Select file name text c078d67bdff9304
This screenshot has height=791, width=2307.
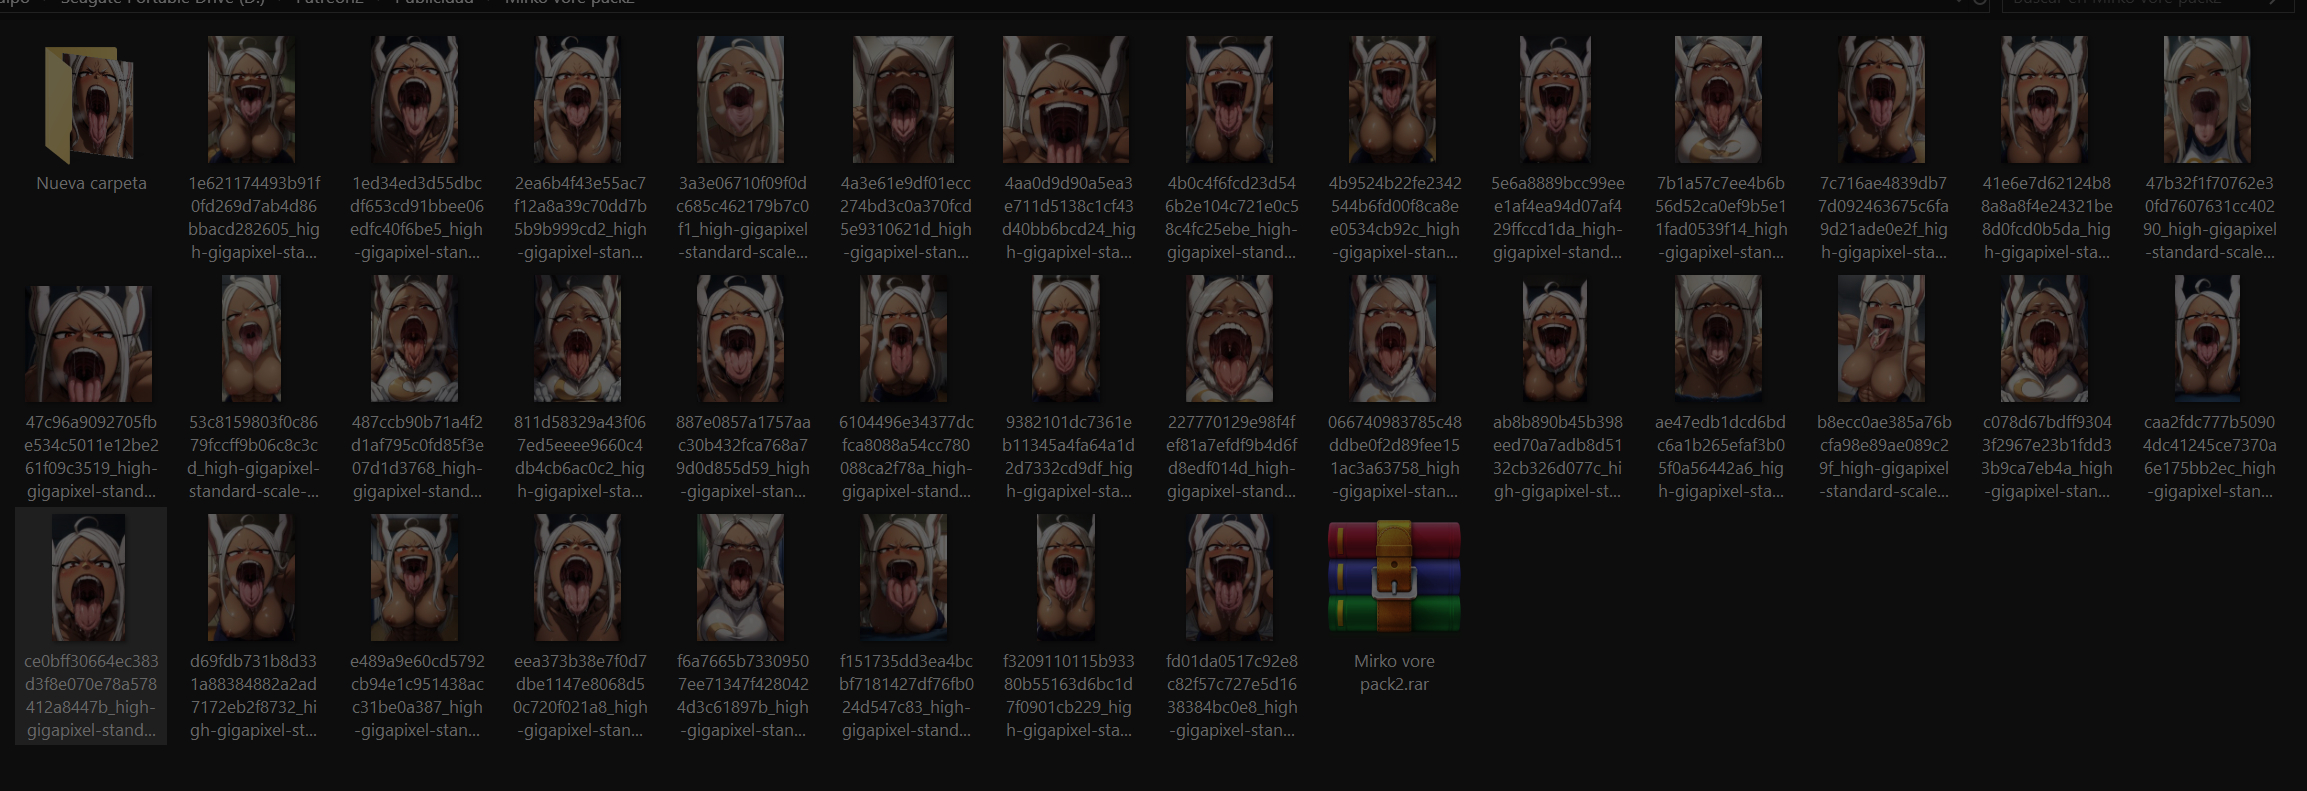2046,457
